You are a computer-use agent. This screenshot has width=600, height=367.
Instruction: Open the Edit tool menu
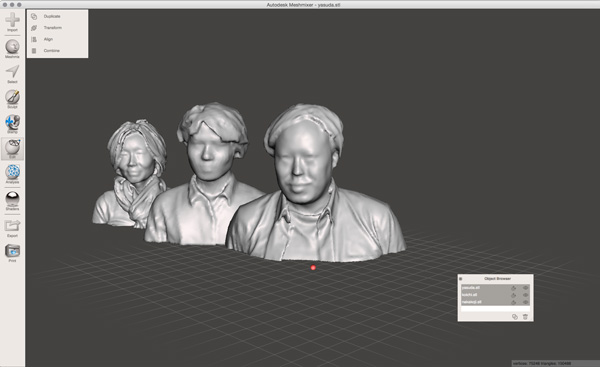coord(12,149)
